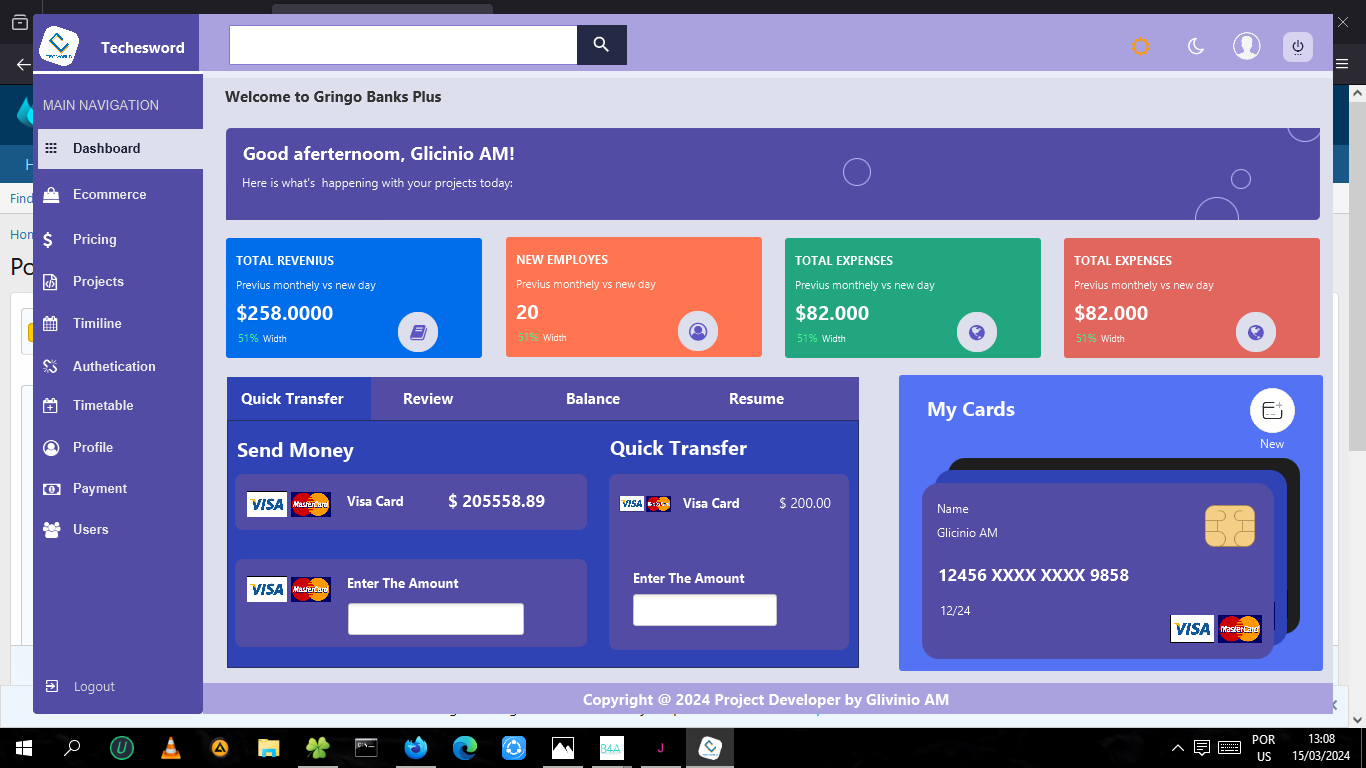Switch to light mode with sun icon
1366x768 pixels.
1141,46
